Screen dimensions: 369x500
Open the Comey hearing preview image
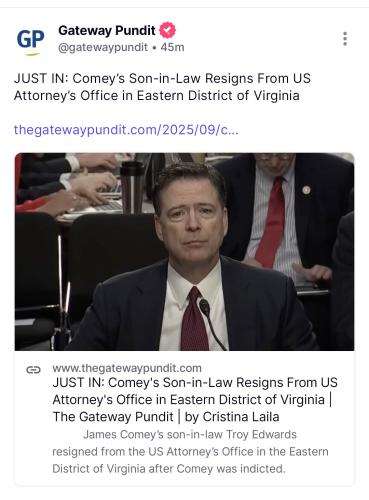pyautogui.click(x=184, y=252)
